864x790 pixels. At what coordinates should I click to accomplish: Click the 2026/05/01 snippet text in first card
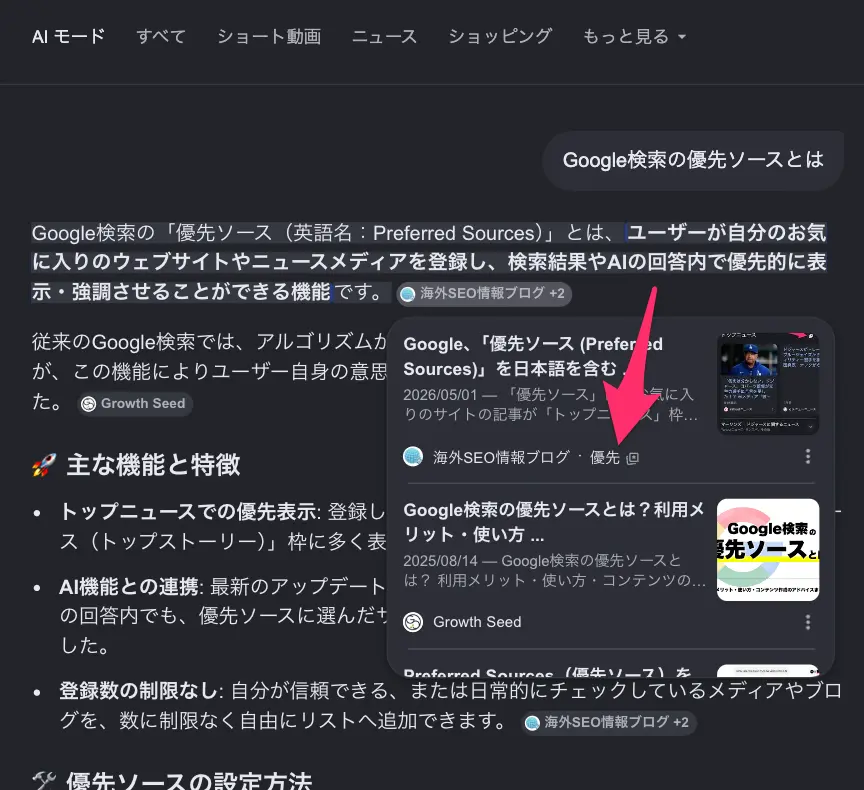[550, 404]
